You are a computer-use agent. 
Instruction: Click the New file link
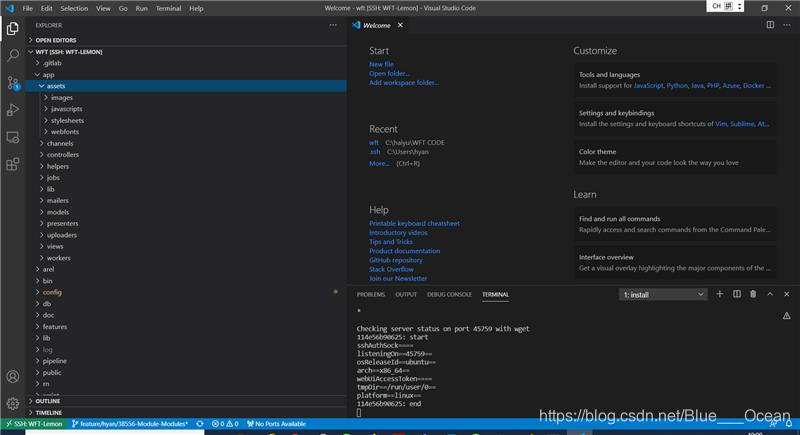coord(381,64)
